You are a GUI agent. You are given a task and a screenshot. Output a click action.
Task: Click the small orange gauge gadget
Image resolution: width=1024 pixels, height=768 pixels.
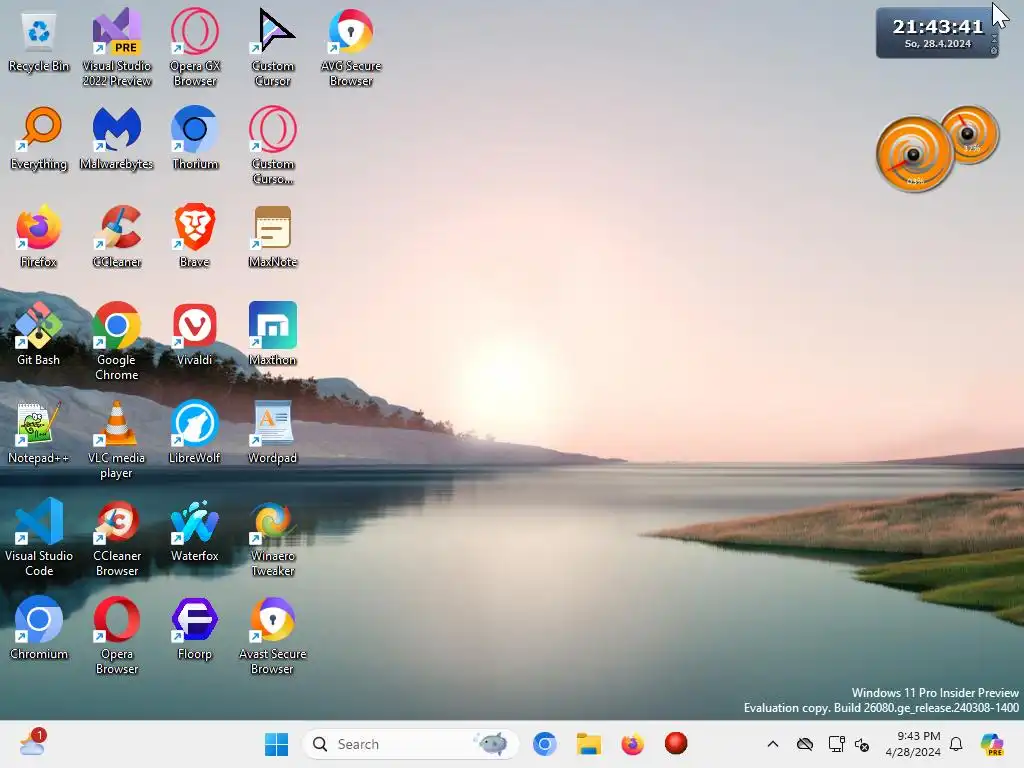point(969,135)
